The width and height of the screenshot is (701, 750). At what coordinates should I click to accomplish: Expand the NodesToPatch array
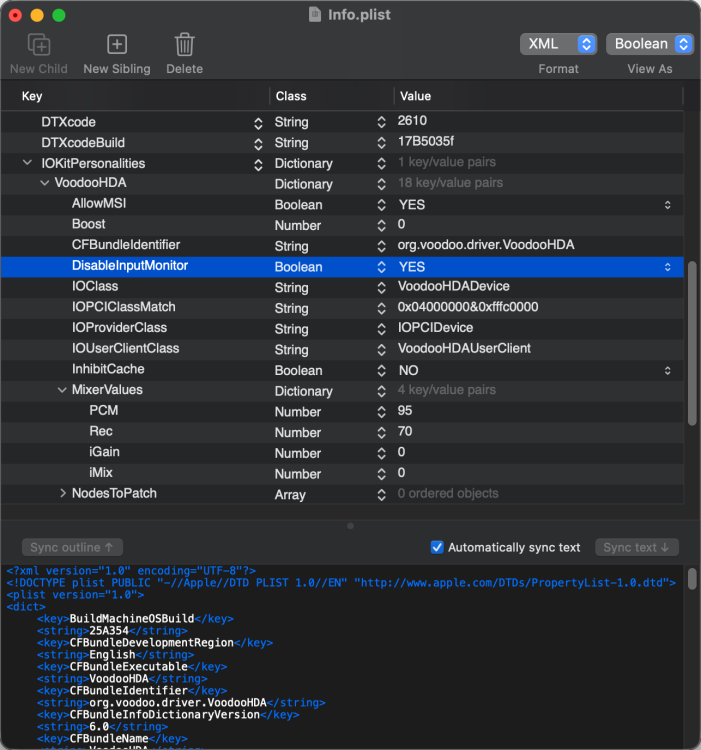pyautogui.click(x=63, y=493)
